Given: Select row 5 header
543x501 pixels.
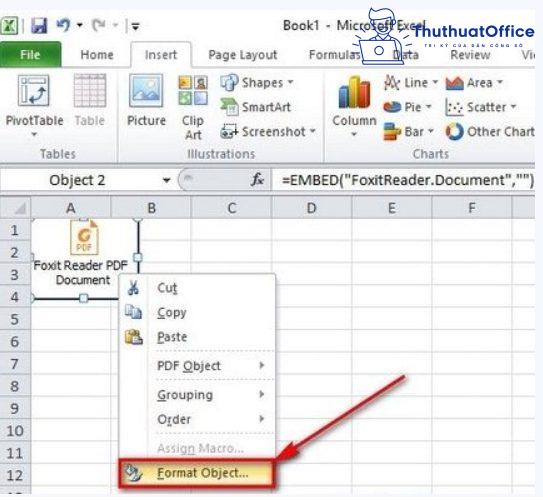Looking at the screenshot, I should pyautogui.click(x=15, y=319).
